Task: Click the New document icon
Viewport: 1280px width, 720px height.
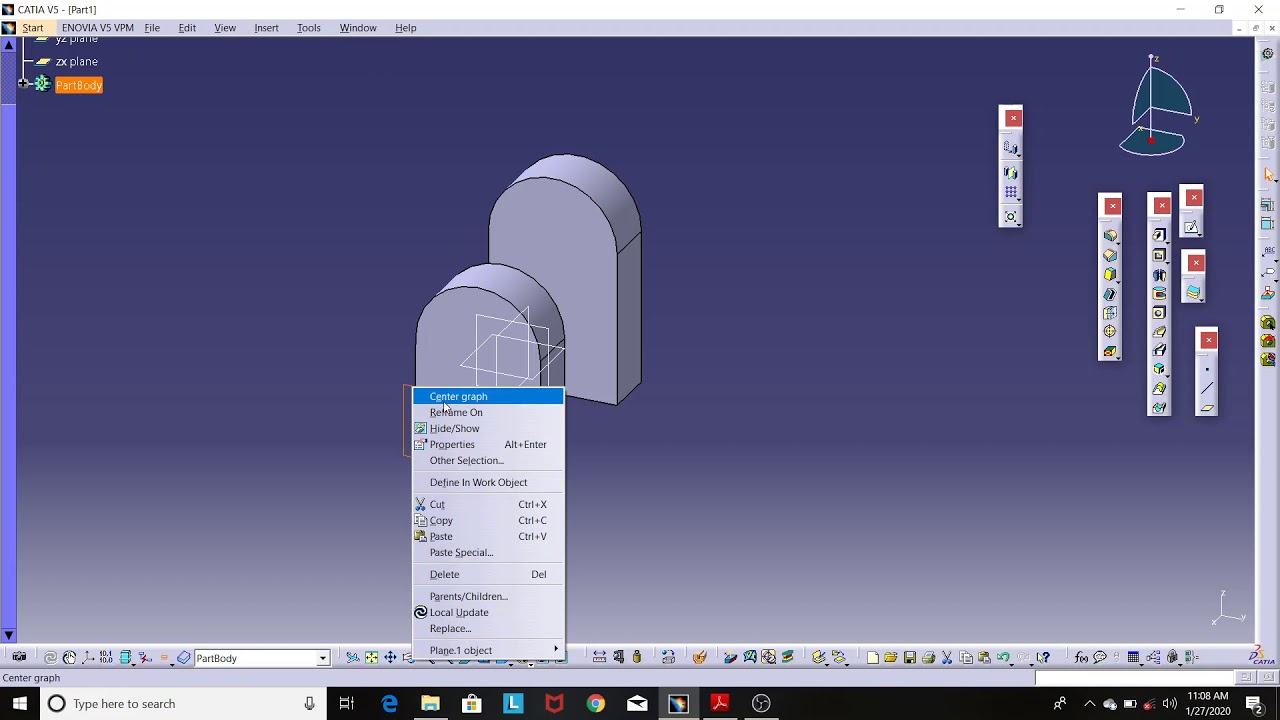Action: tap(872, 657)
